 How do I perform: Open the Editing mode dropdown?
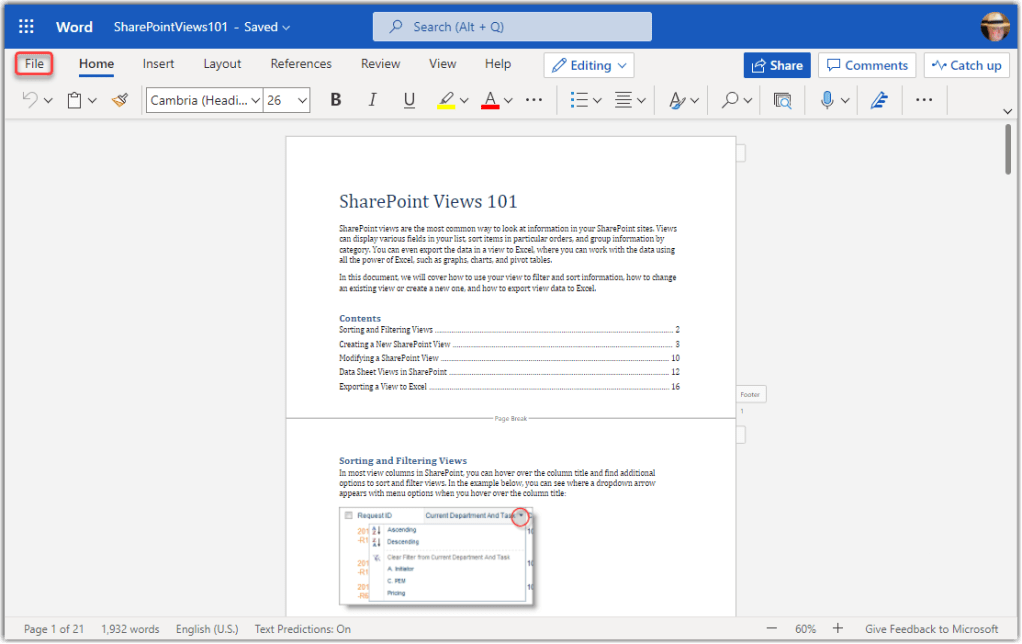pyautogui.click(x=589, y=65)
